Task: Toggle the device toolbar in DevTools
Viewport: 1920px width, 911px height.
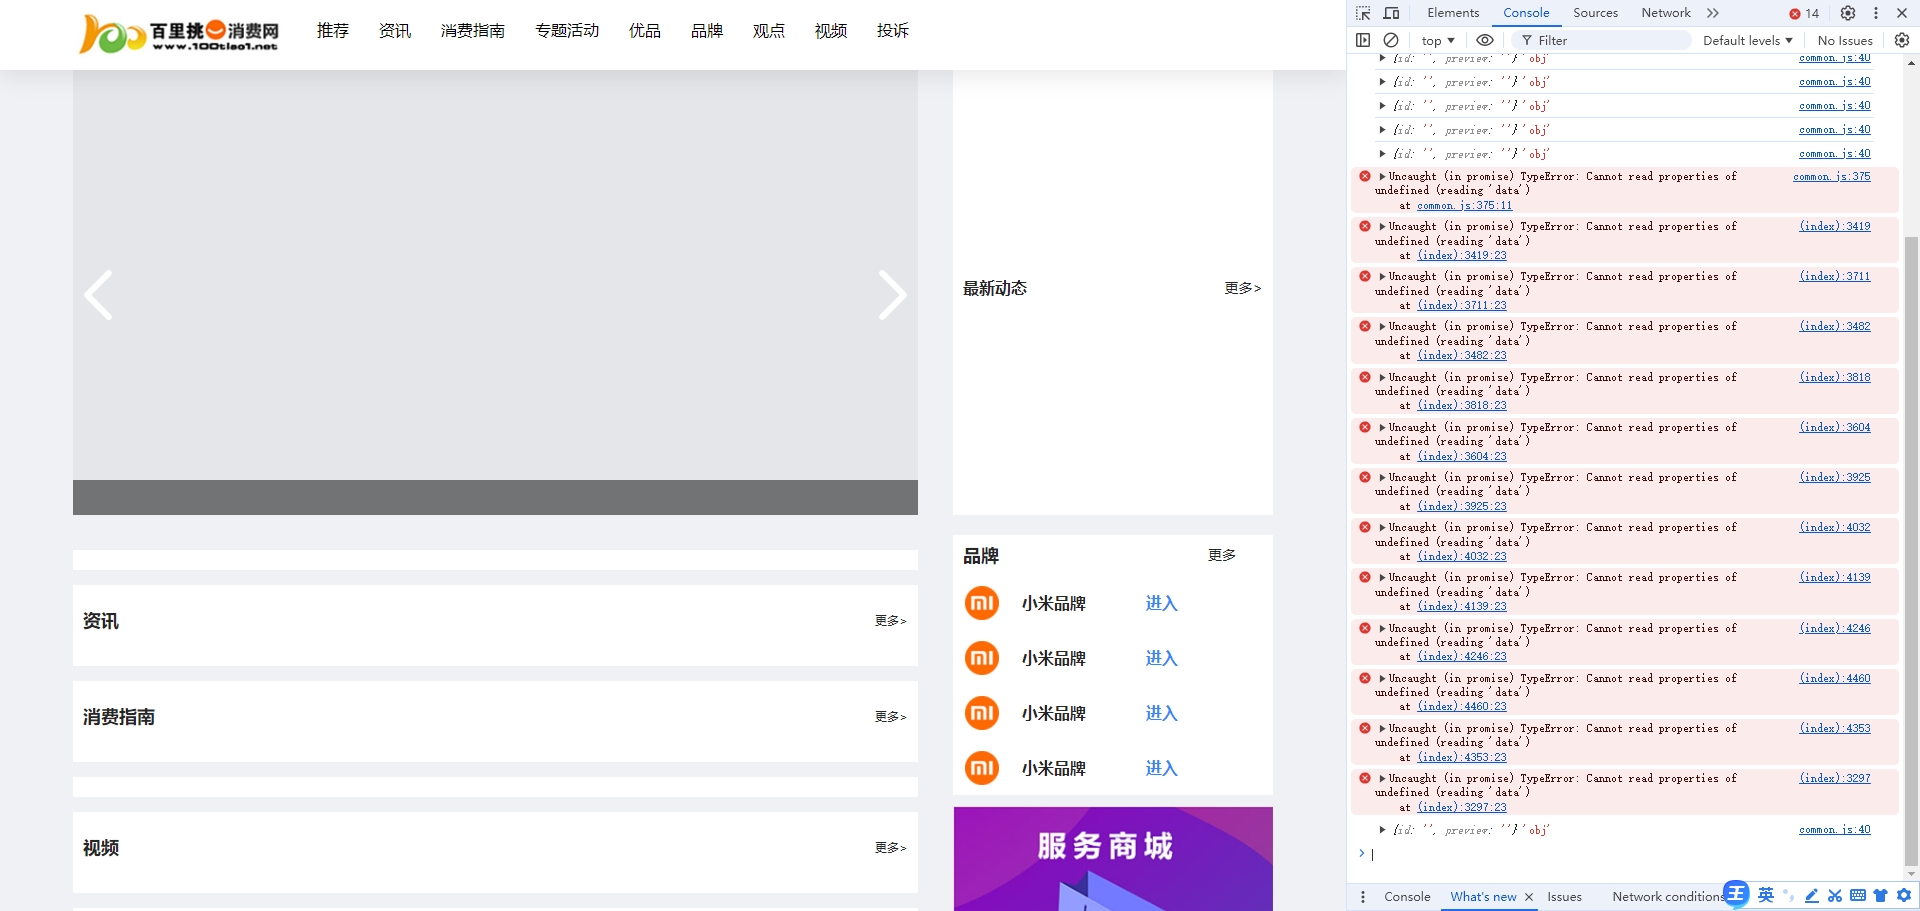Action: pyautogui.click(x=1391, y=13)
